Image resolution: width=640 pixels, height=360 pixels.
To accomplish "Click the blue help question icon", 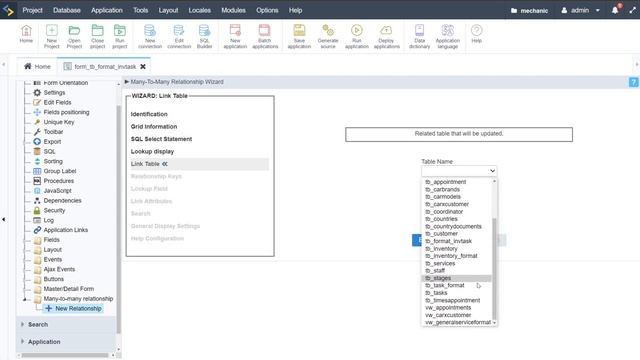I will (x=633, y=82).
